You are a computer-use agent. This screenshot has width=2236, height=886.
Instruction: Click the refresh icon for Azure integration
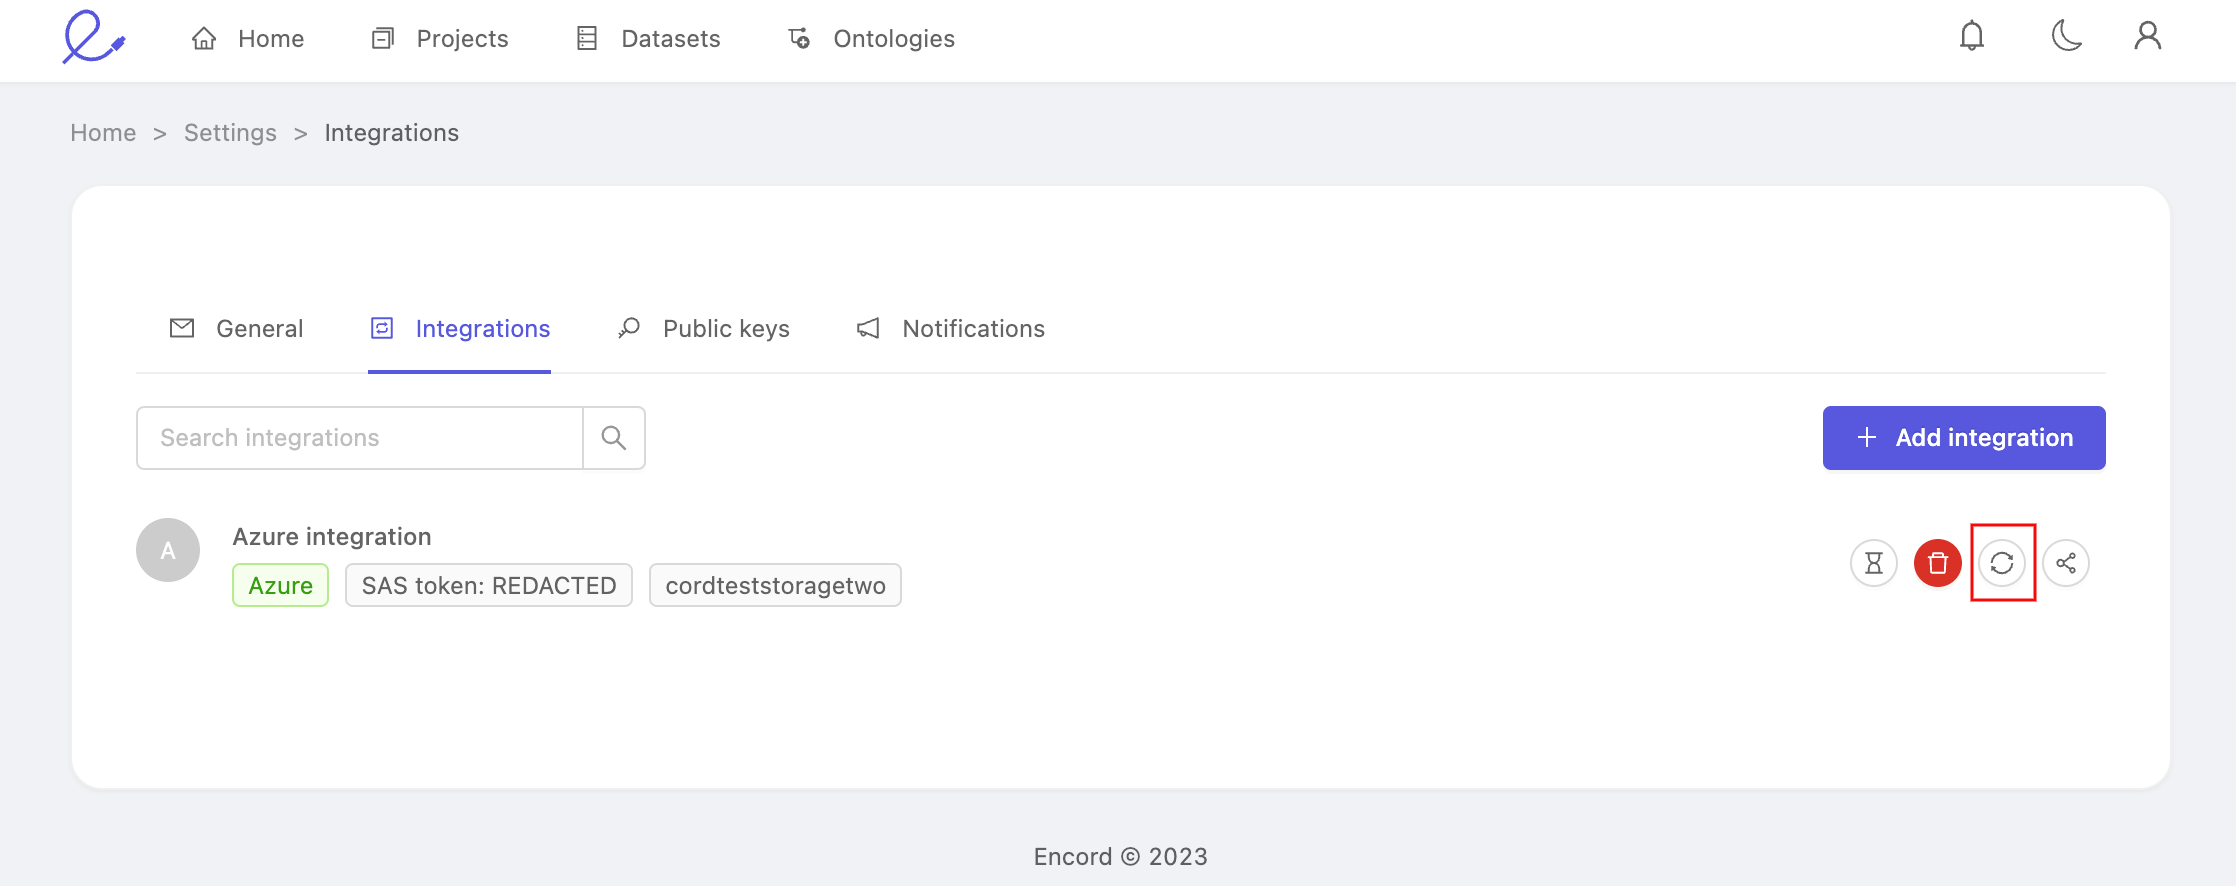[x=2002, y=563]
